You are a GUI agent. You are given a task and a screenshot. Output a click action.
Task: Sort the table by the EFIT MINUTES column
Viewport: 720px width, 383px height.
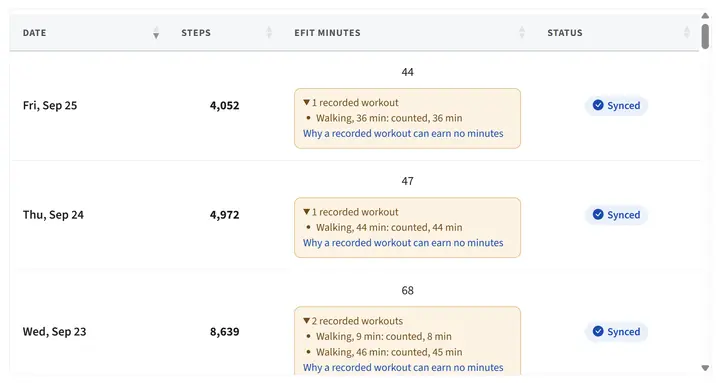tap(408, 33)
